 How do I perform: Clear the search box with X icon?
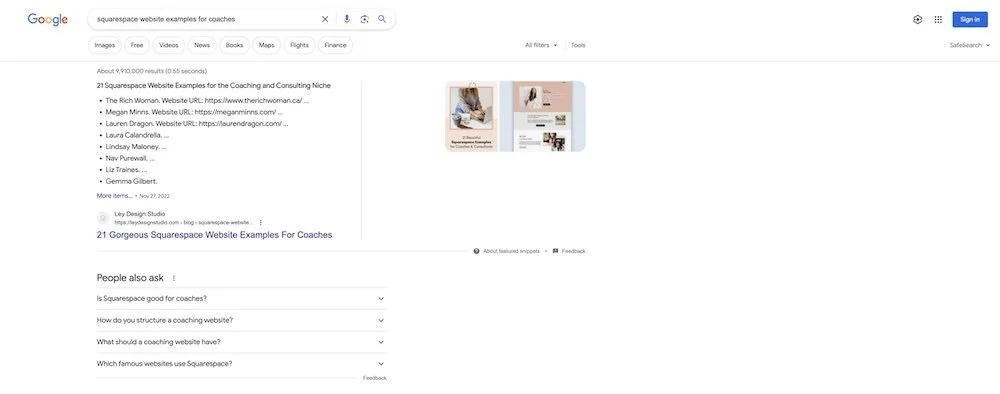325,19
